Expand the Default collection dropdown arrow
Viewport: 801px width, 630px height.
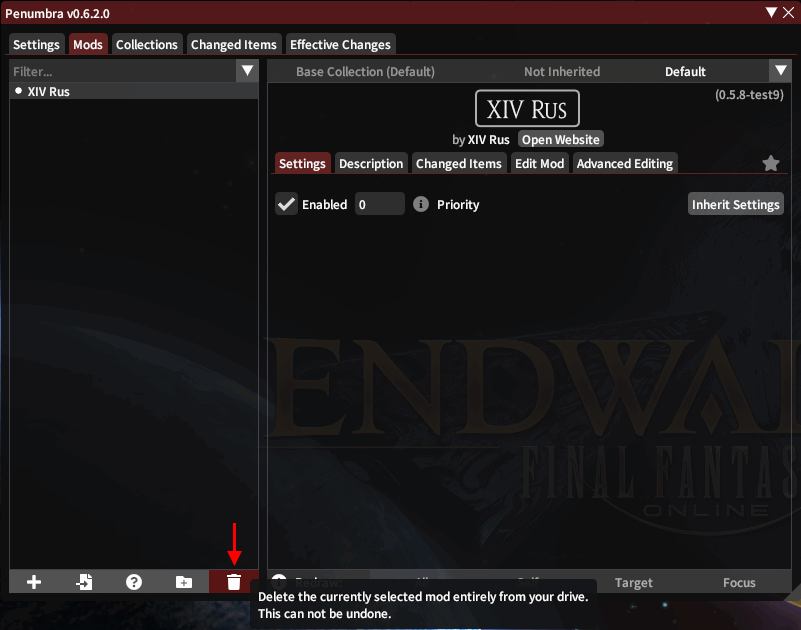tap(781, 71)
